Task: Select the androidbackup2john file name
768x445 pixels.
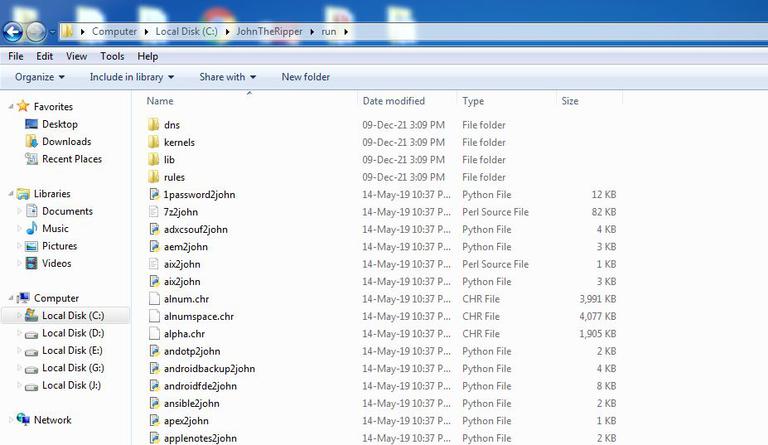Action: (x=209, y=369)
